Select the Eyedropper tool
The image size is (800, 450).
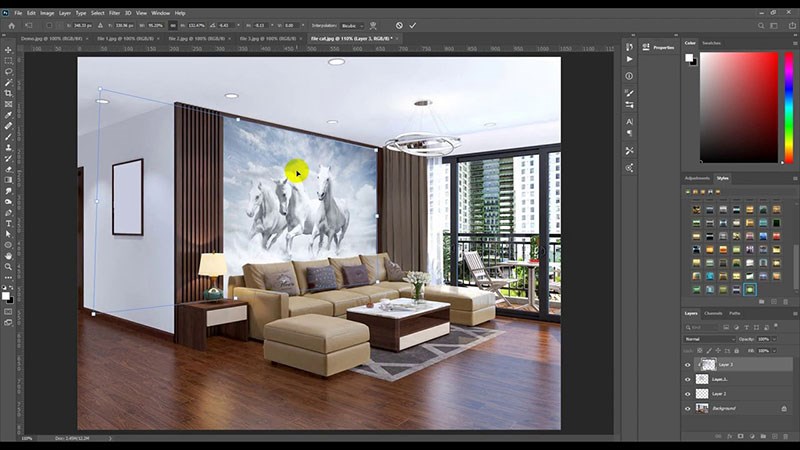8,115
